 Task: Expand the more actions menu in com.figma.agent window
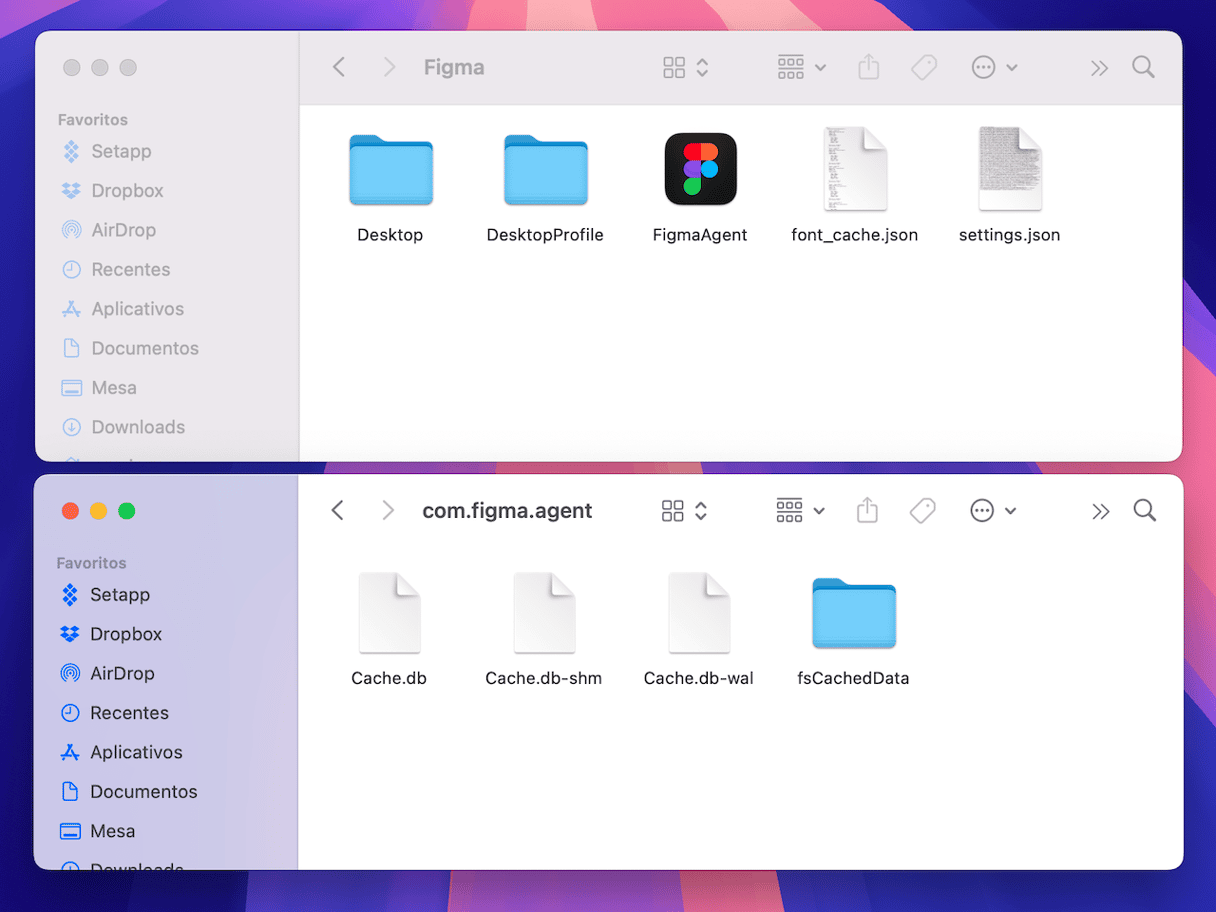point(993,511)
